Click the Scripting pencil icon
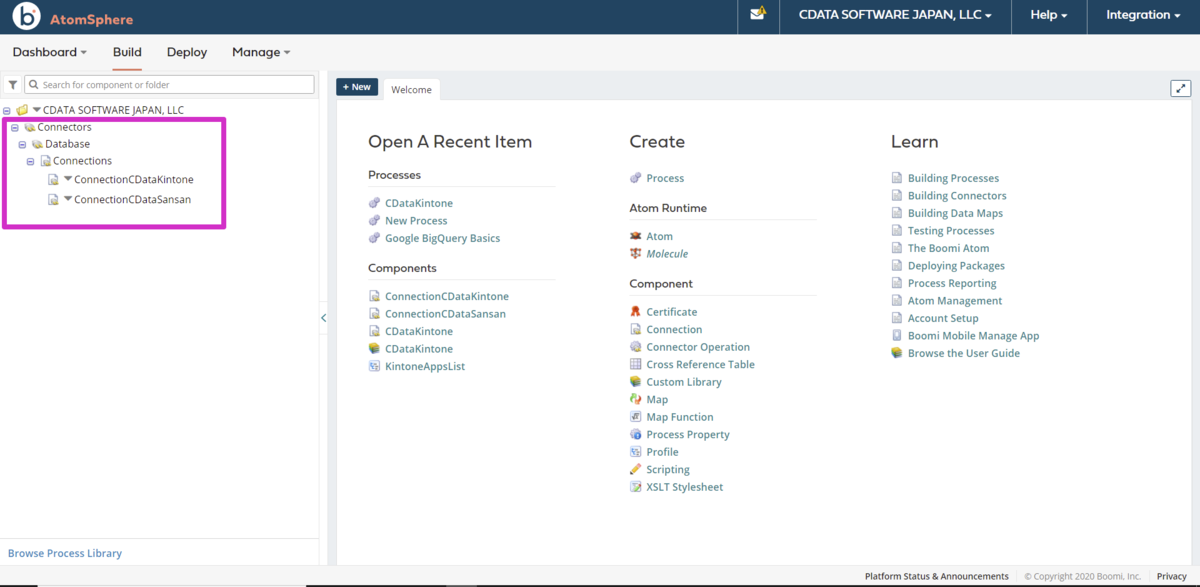Image resolution: width=1200 pixels, height=587 pixels. [636, 469]
